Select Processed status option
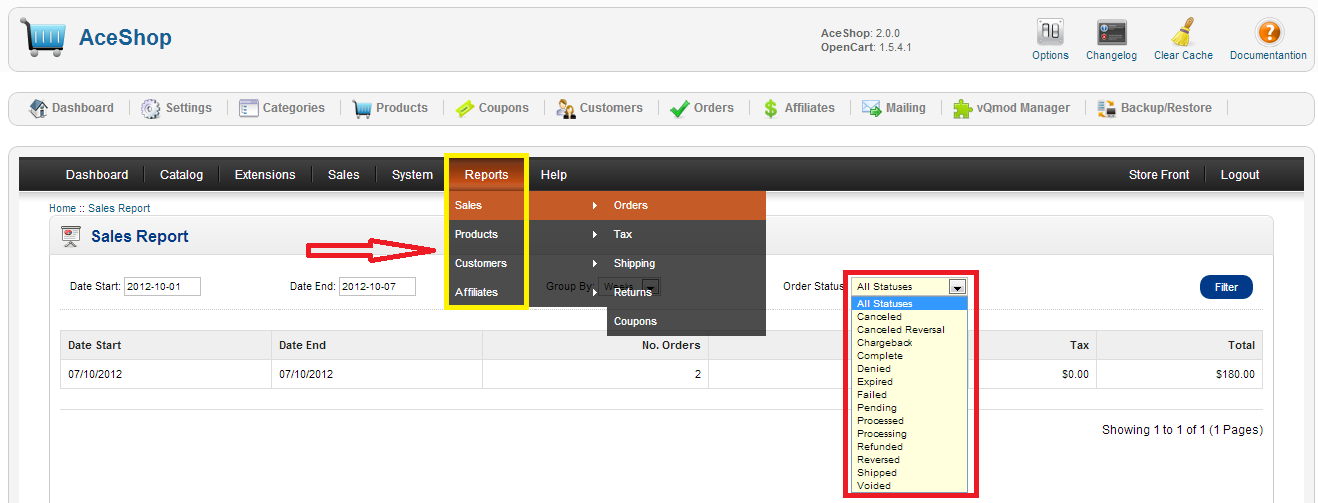The width and height of the screenshot is (1318, 503). pos(910,421)
